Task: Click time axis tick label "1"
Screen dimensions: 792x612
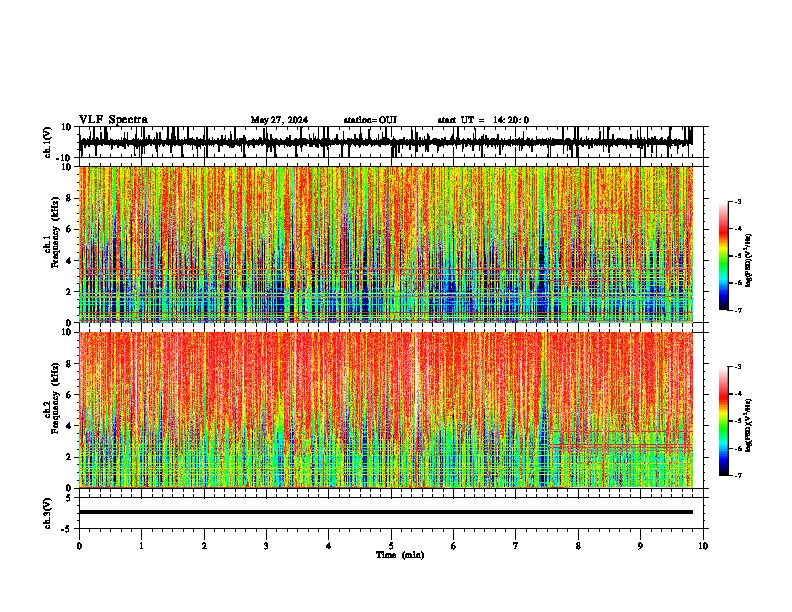Action: coord(141,546)
